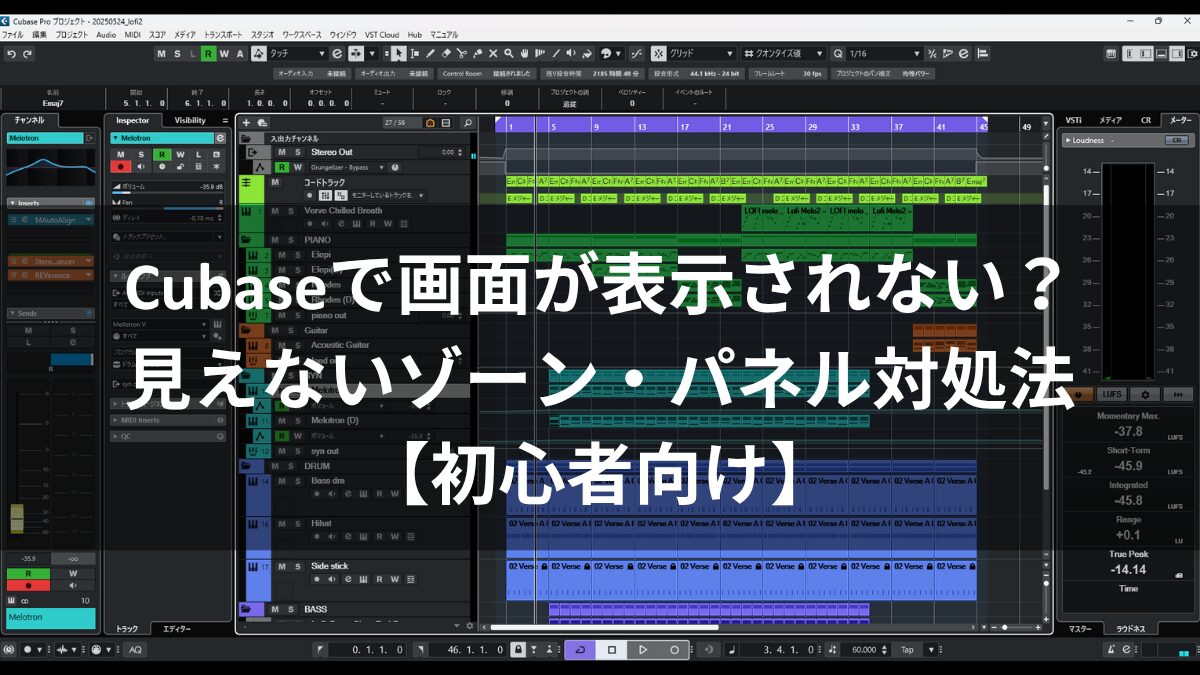
Task: Collapse the DRUM folder track
Action: tap(246, 466)
